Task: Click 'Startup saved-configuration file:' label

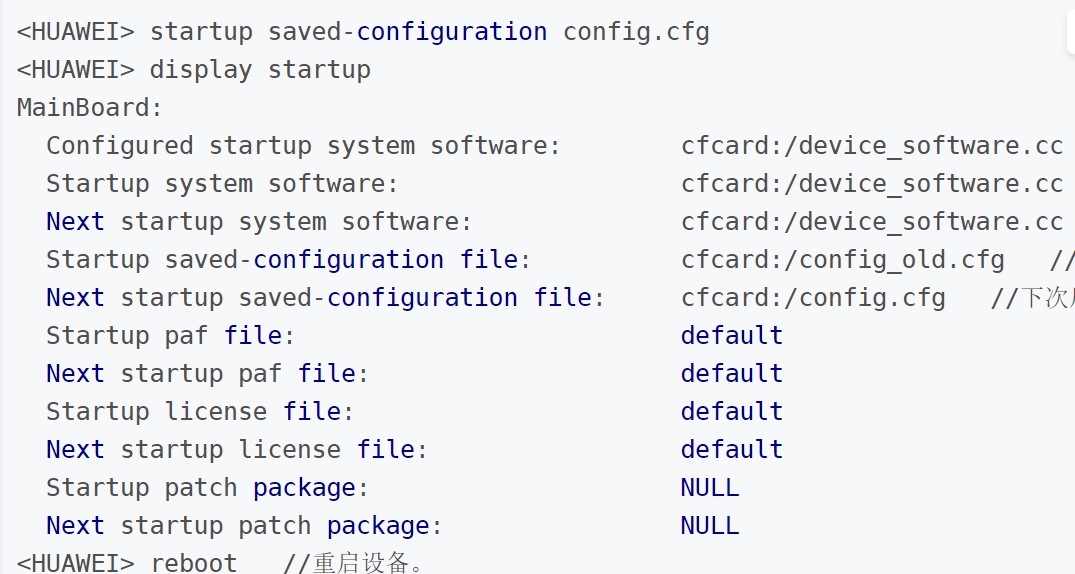Action: click(x=288, y=259)
